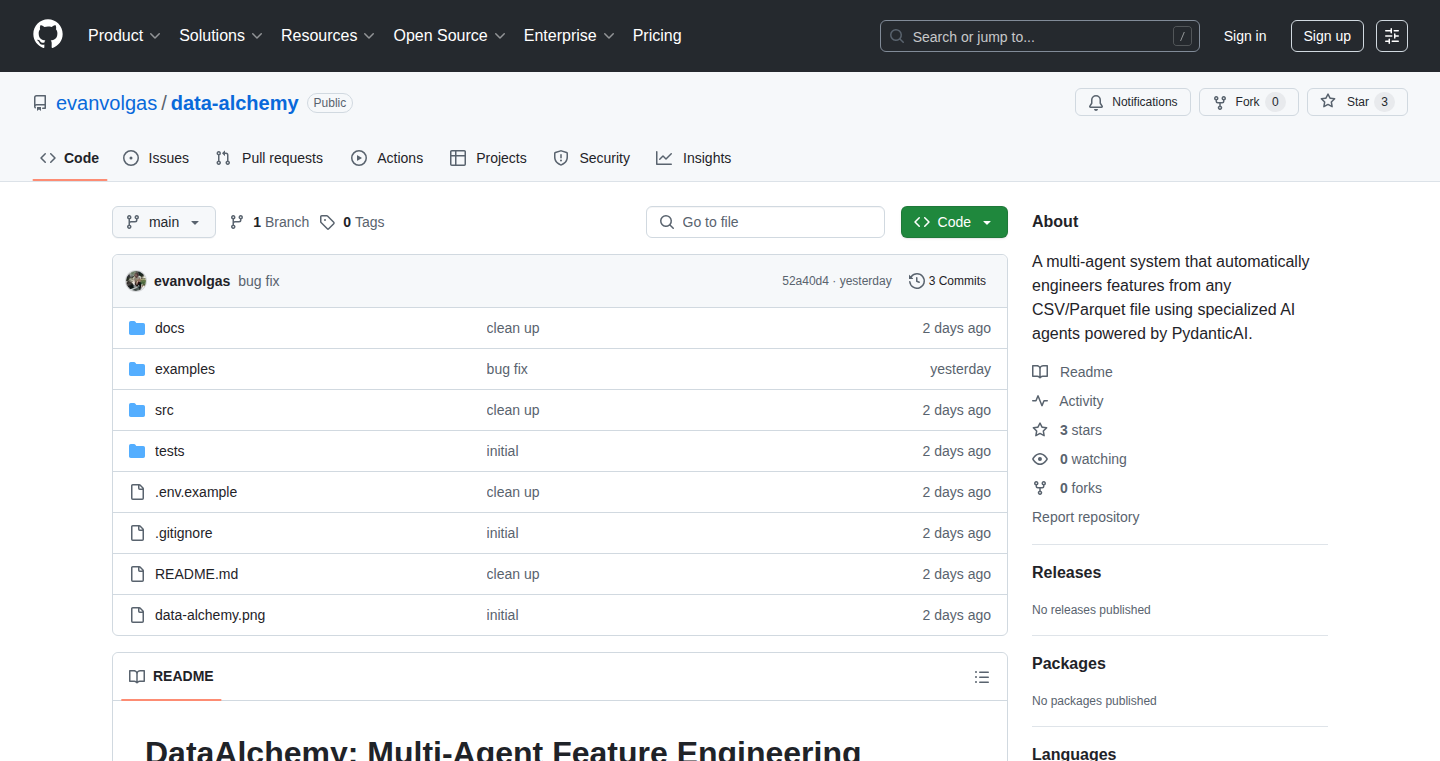Click the 'bug fix' commit for examples
This screenshot has height=761, width=1440.
(x=507, y=369)
